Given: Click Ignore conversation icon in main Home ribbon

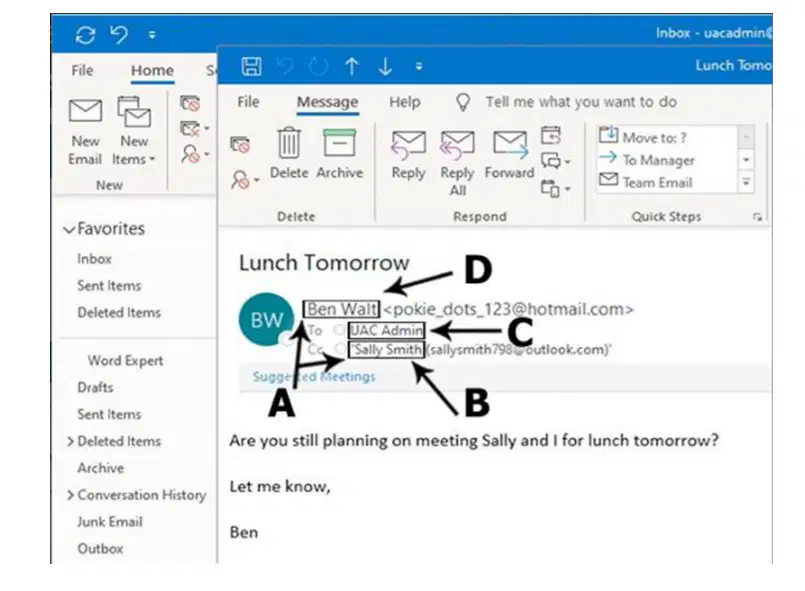Looking at the screenshot, I should point(190,103).
